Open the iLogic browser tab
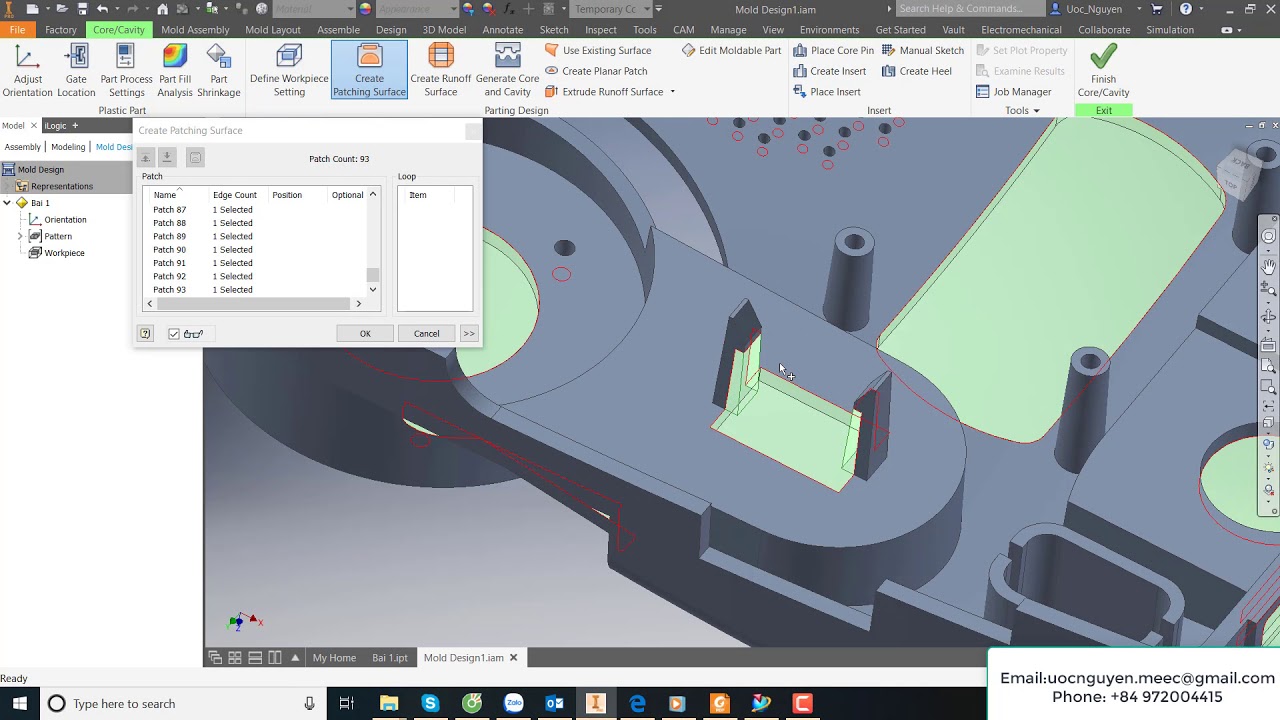 [x=55, y=126]
